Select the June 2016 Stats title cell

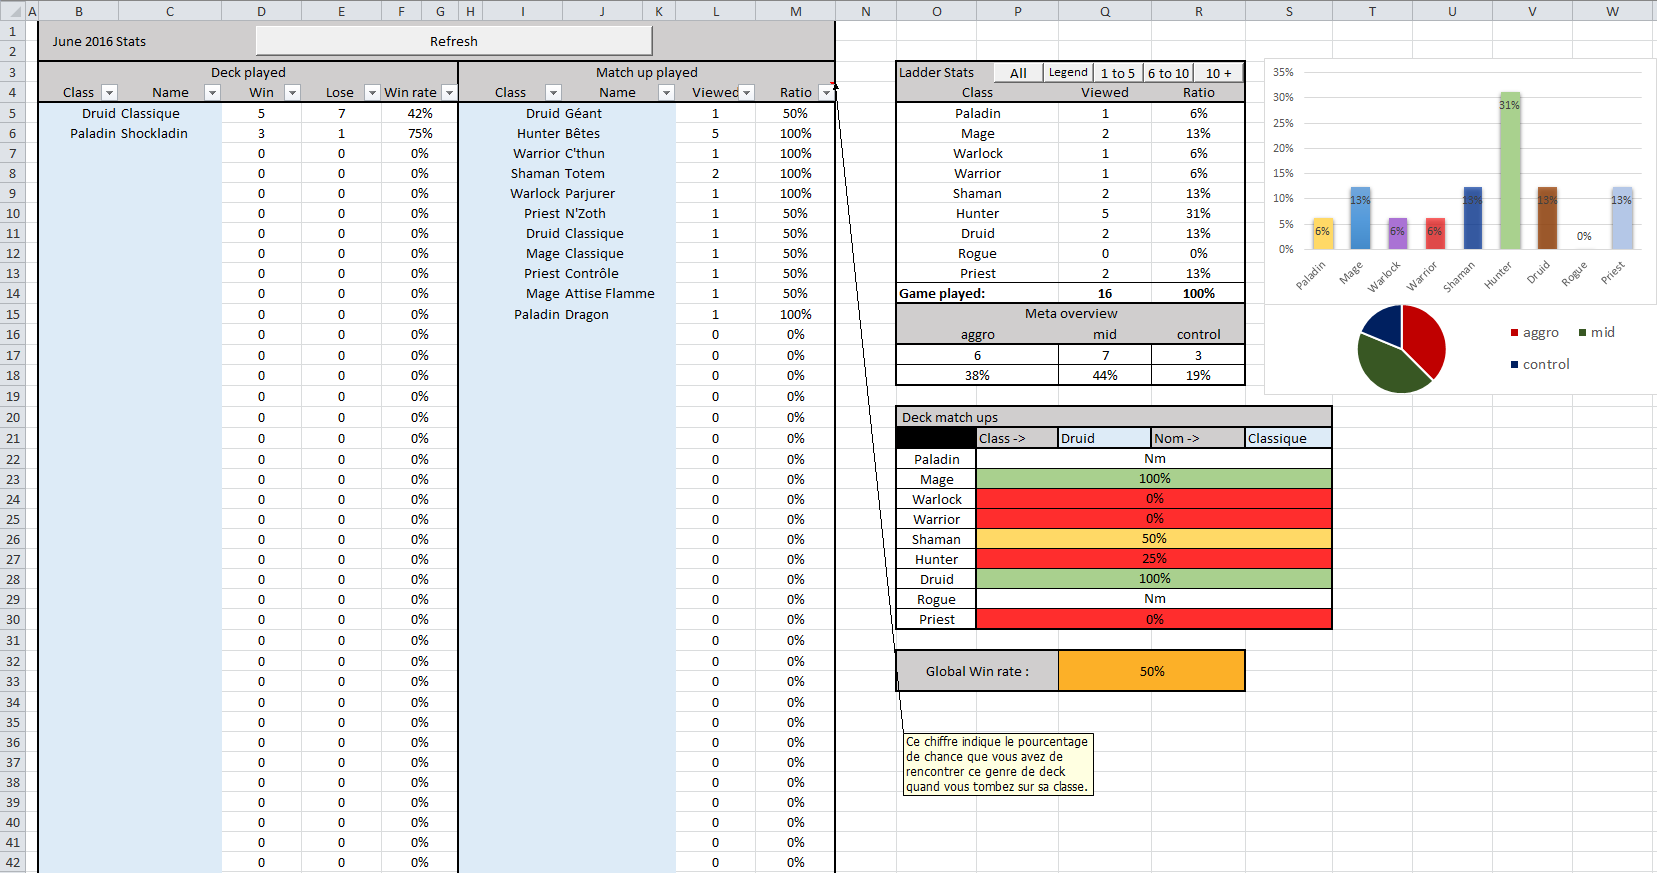(x=99, y=42)
